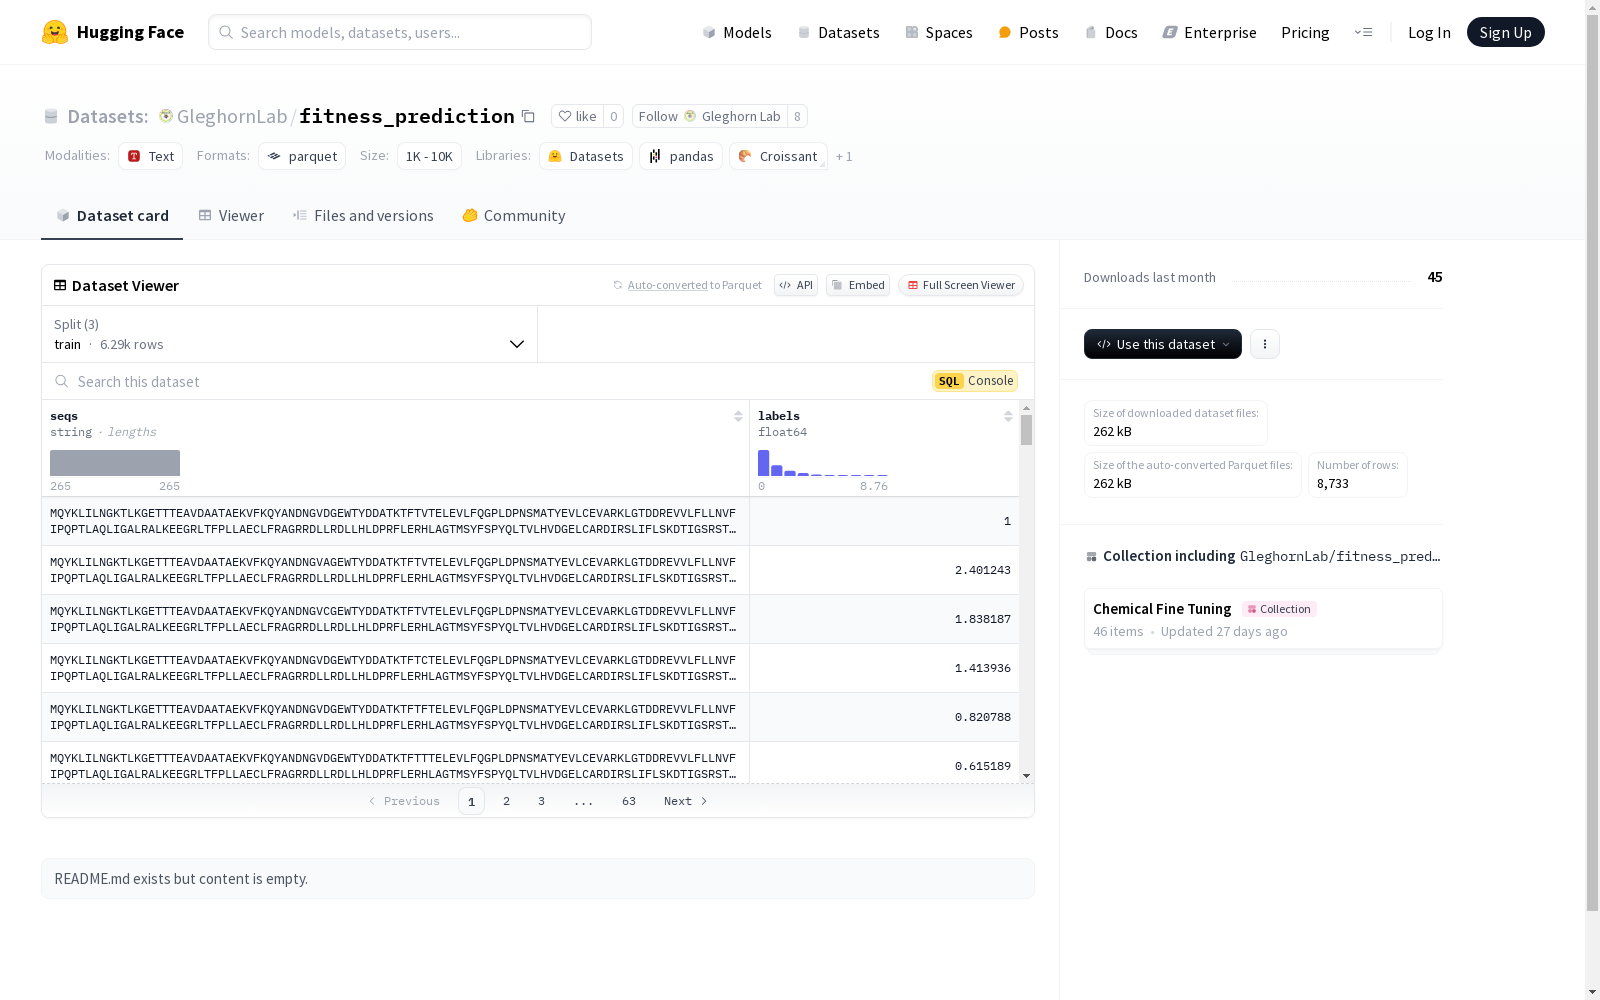This screenshot has width=1600, height=1000.
Task: Open the SQL Console
Action: (x=975, y=381)
